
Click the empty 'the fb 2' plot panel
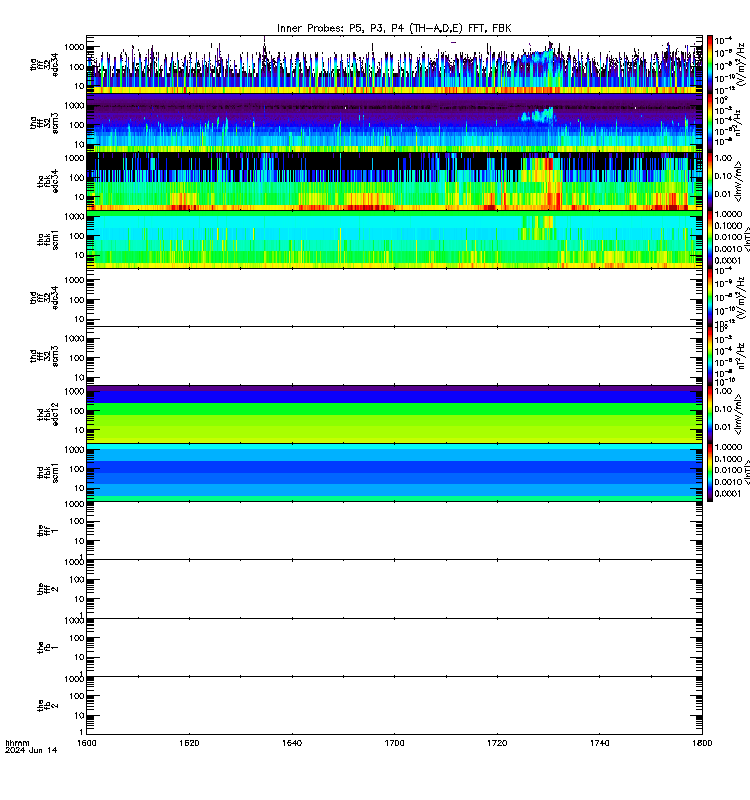tap(394, 706)
